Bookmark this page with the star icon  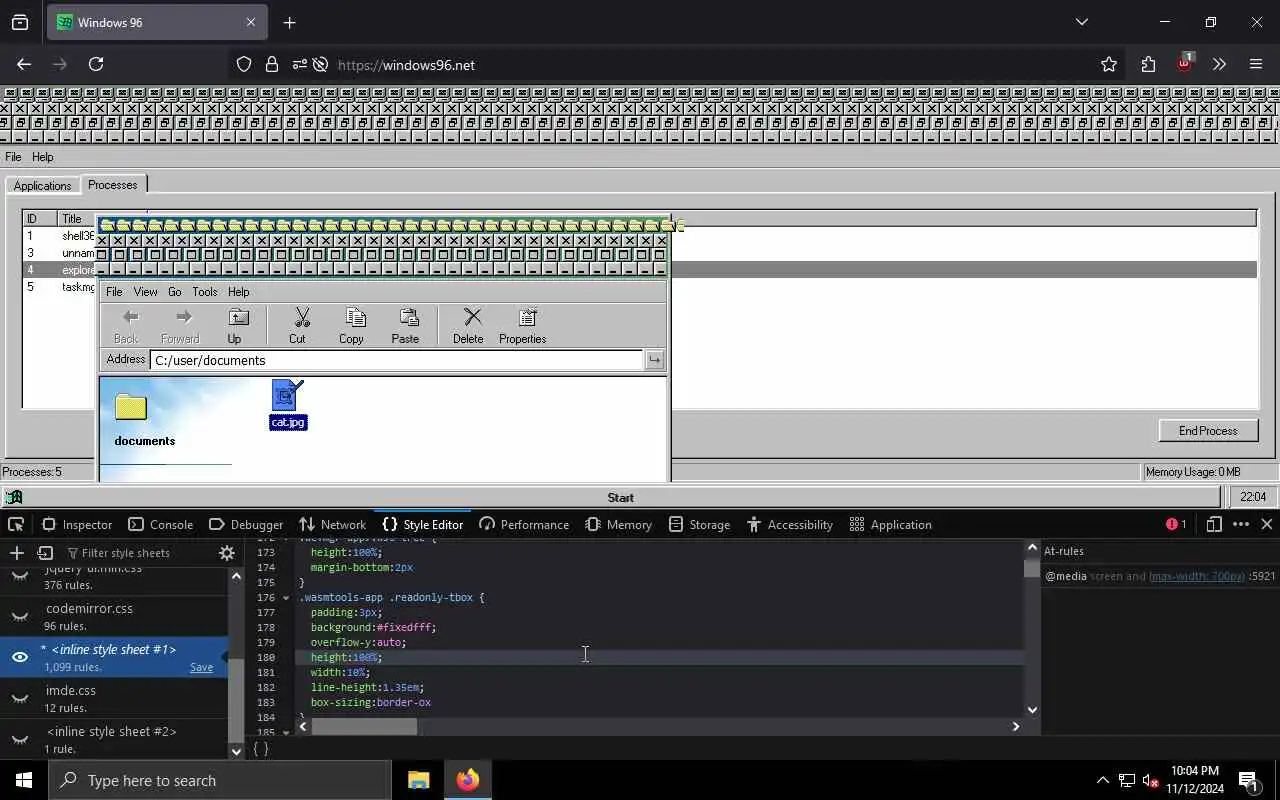pos(1109,64)
